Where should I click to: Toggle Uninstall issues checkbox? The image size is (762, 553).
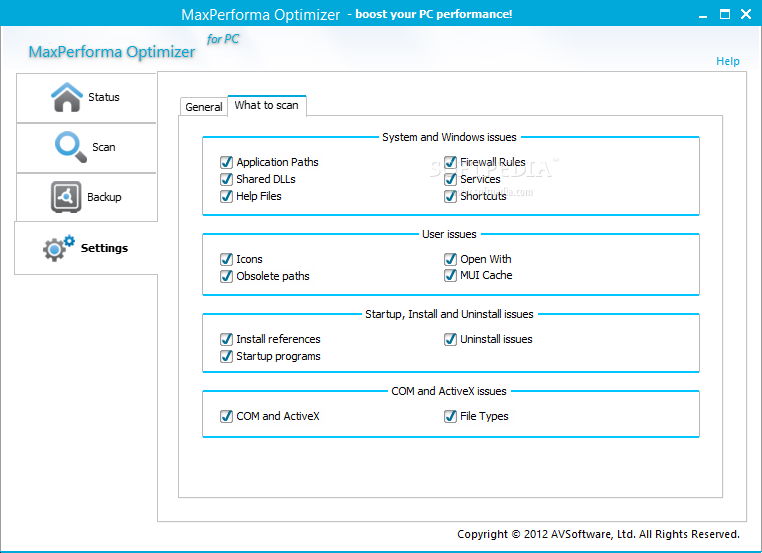coord(450,339)
